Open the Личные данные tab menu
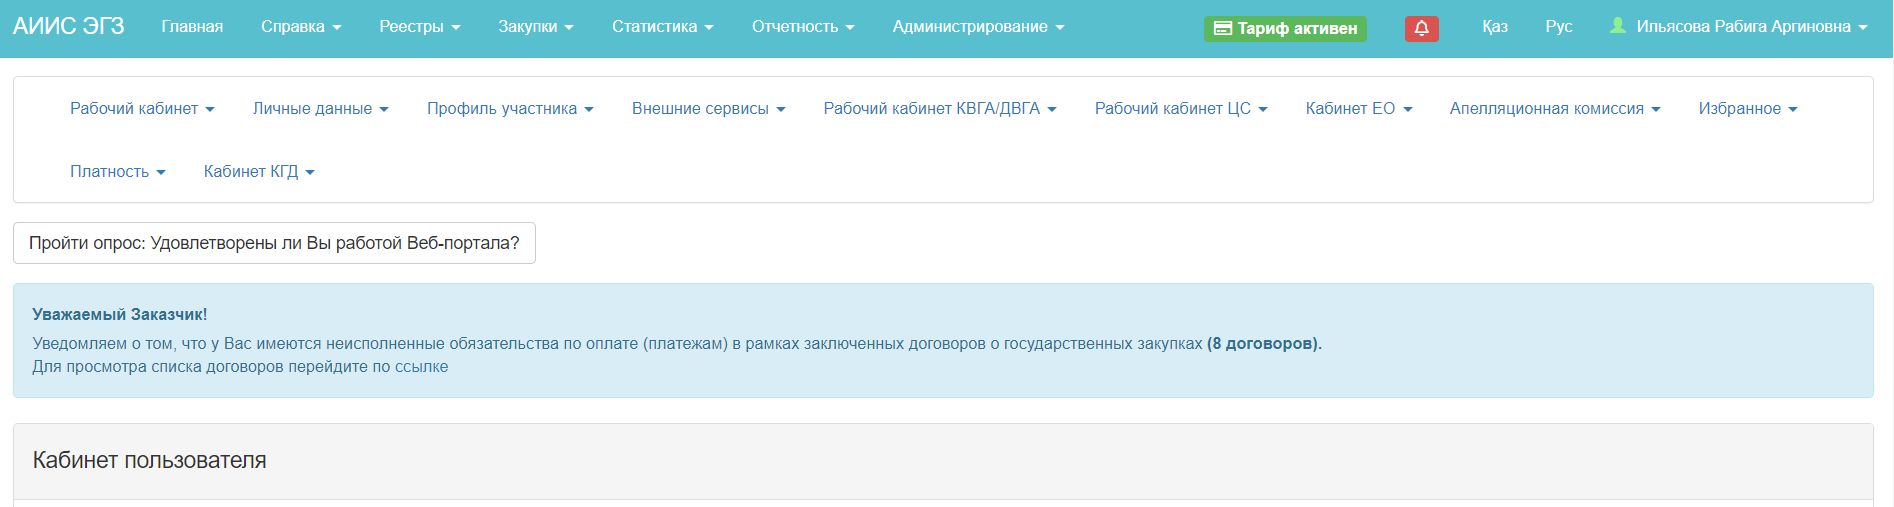This screenshot has height=507, width=1894. 320,109
